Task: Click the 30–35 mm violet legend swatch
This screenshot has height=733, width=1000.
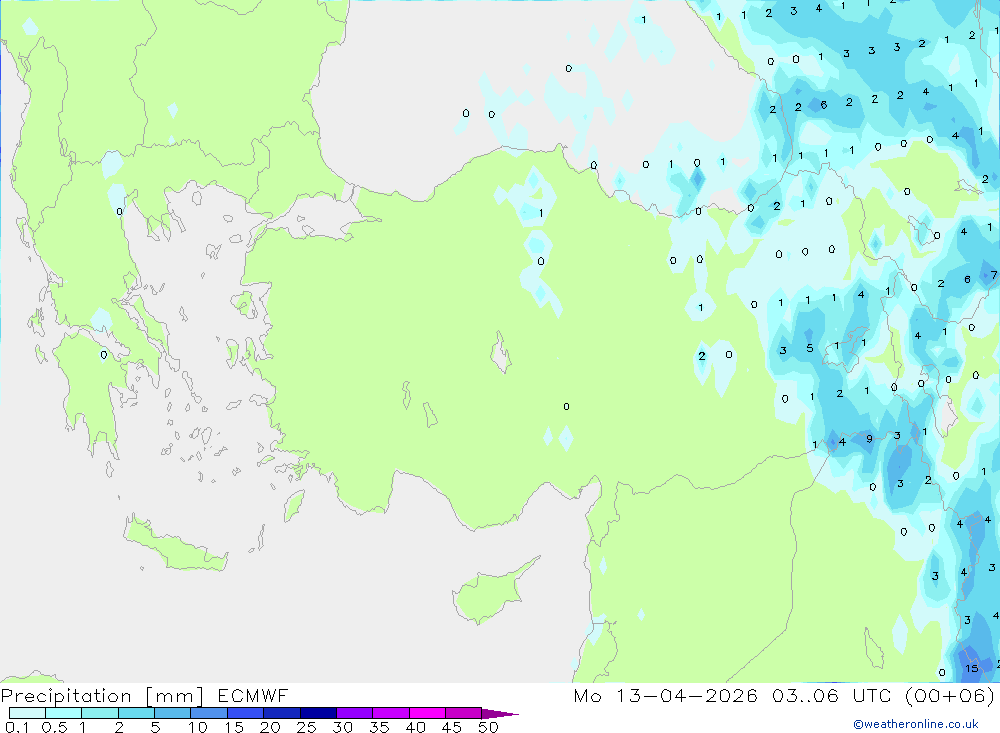Action: (354, 713)
